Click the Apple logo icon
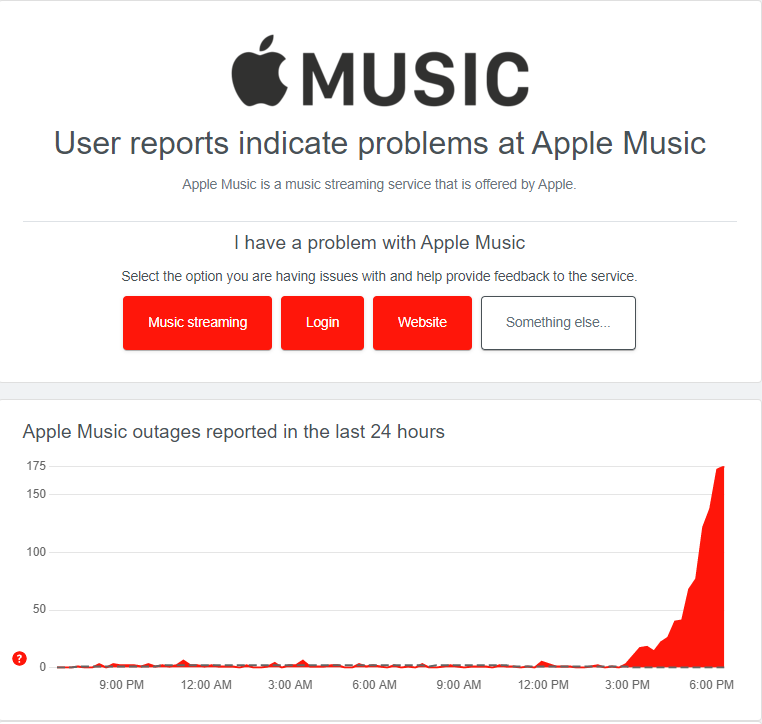The width and height of the screenshot is (762, 724). click(x=260, y=70)
